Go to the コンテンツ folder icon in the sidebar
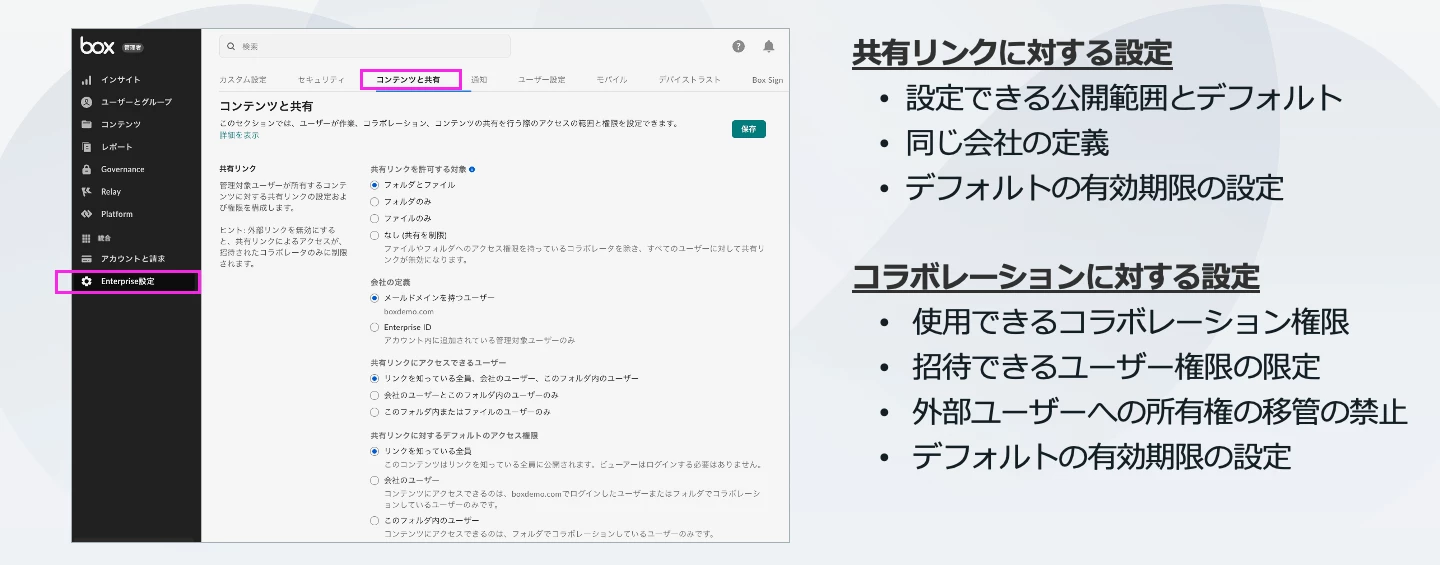1440x565 pixels. click(87, 124)
